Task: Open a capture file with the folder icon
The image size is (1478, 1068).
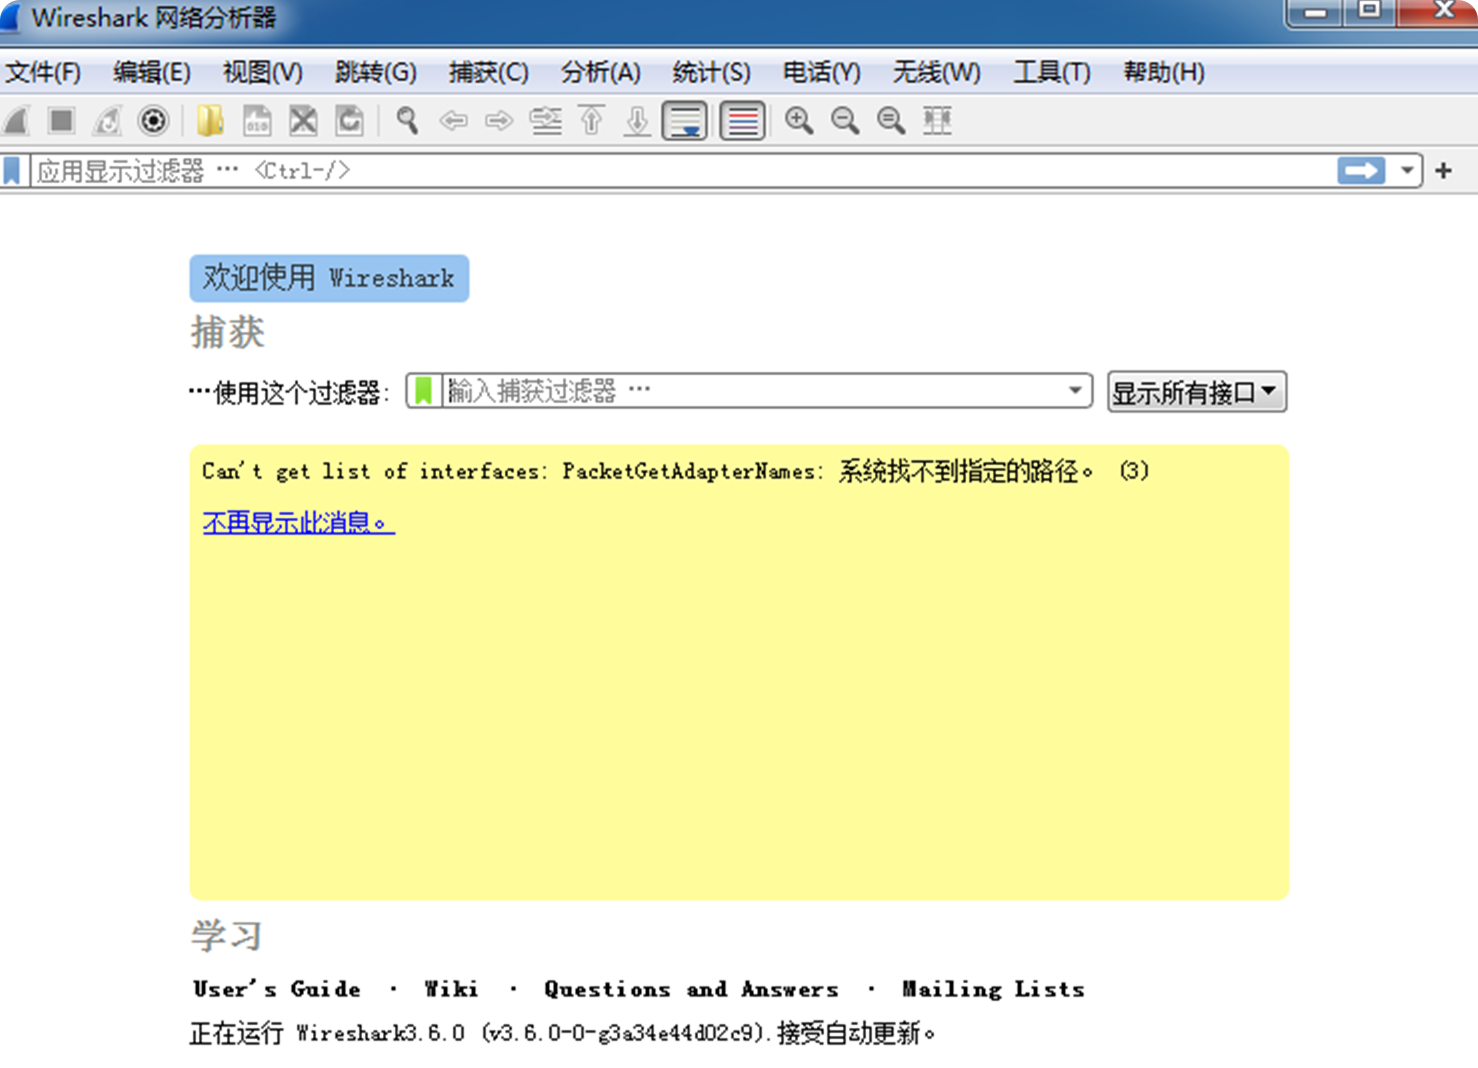Action: pos(210,121)
